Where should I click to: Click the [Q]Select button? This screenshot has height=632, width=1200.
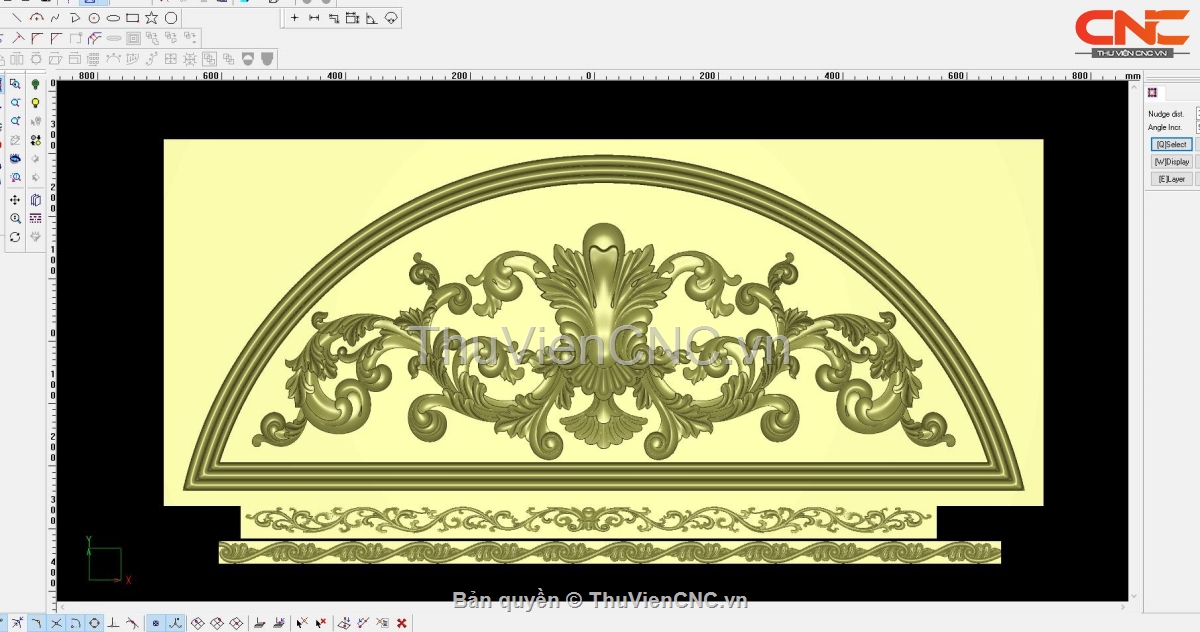point(1171,145)
